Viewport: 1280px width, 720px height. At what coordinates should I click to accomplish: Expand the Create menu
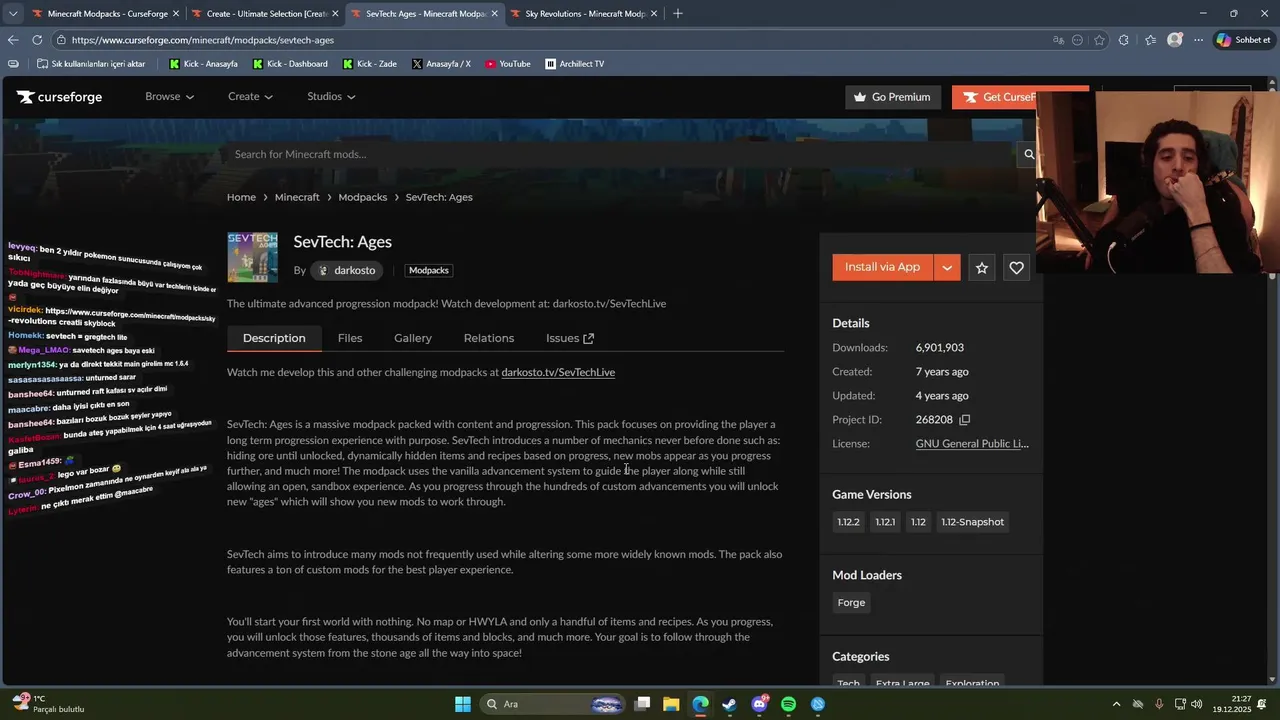[x=250, y=97]
